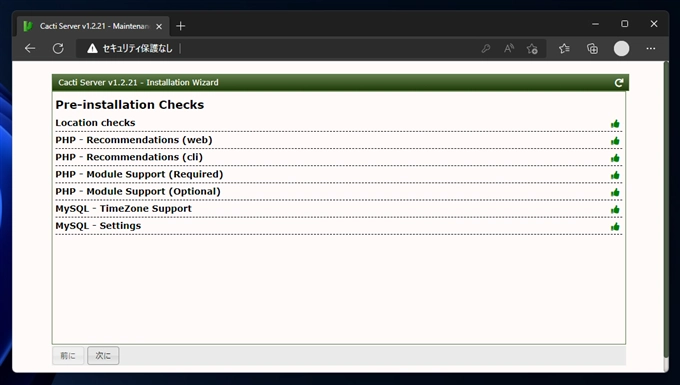Viewport: 680px width, 385px height.
Task: Click thumbs-up icon for MySQL Settings
Action: (615, 227)
